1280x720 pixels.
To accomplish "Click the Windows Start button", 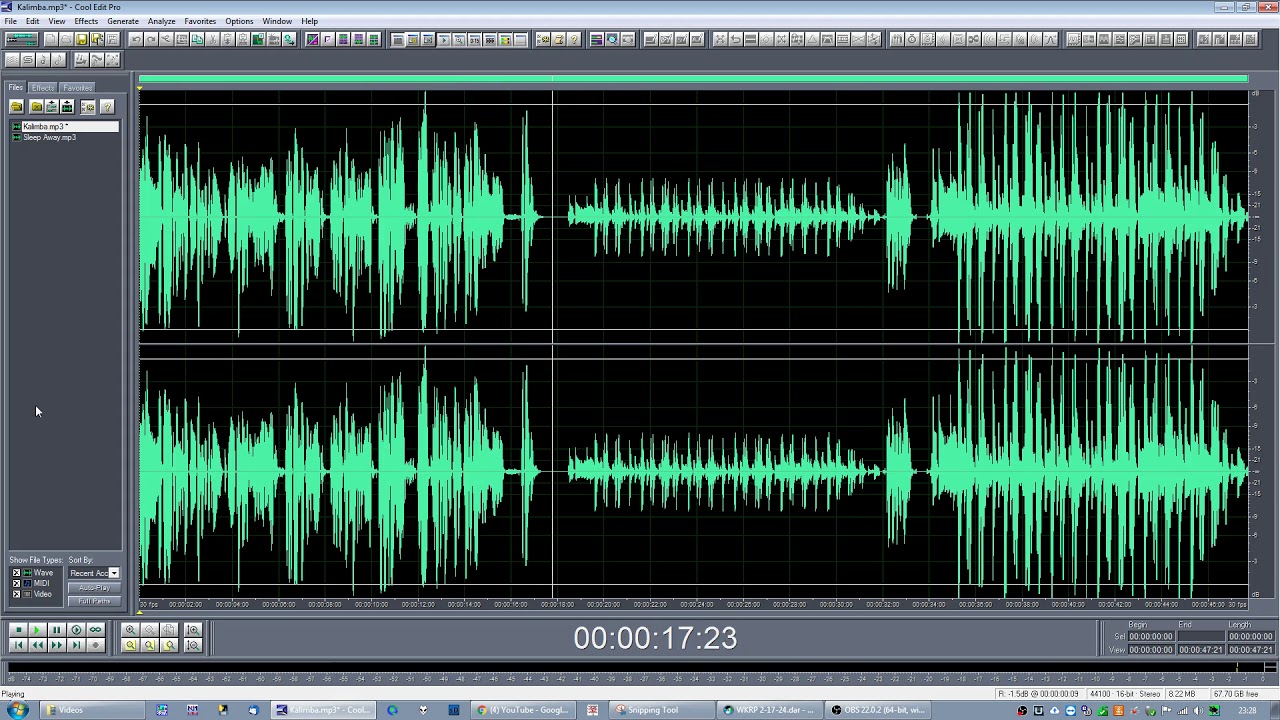I will pos(18,710).
